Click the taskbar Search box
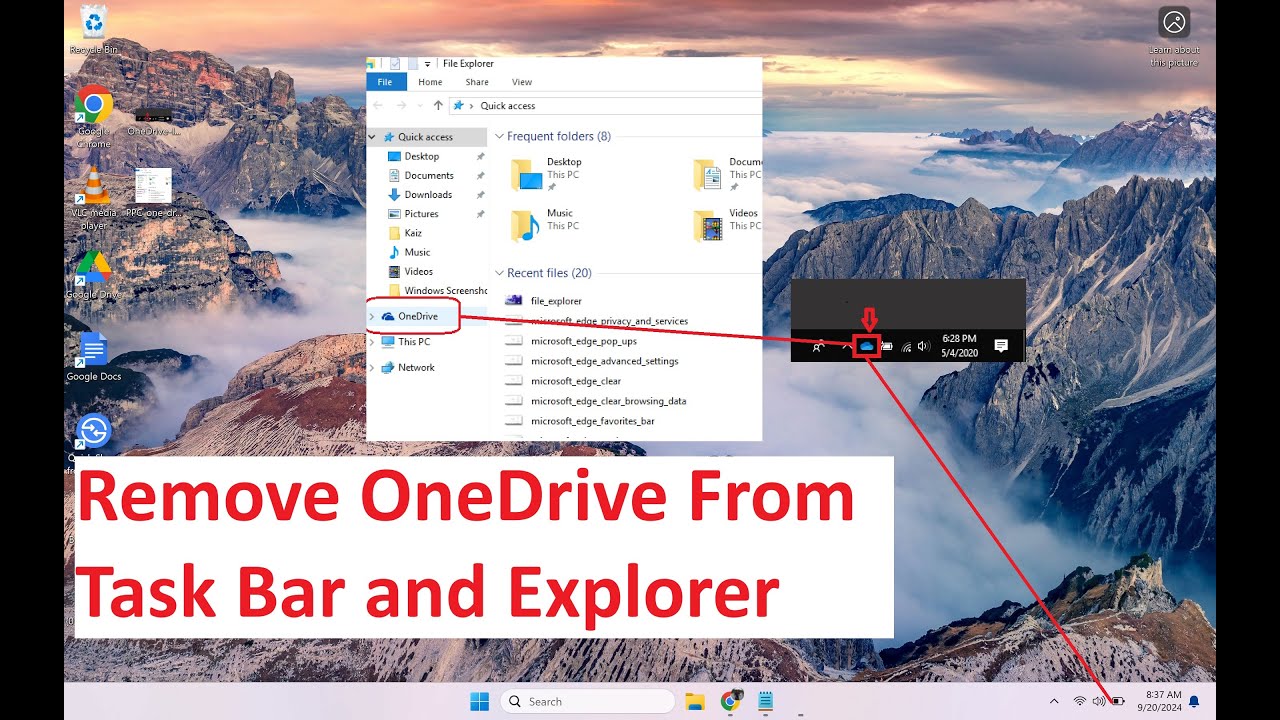 pyautogui.click(x=587, y=701)
